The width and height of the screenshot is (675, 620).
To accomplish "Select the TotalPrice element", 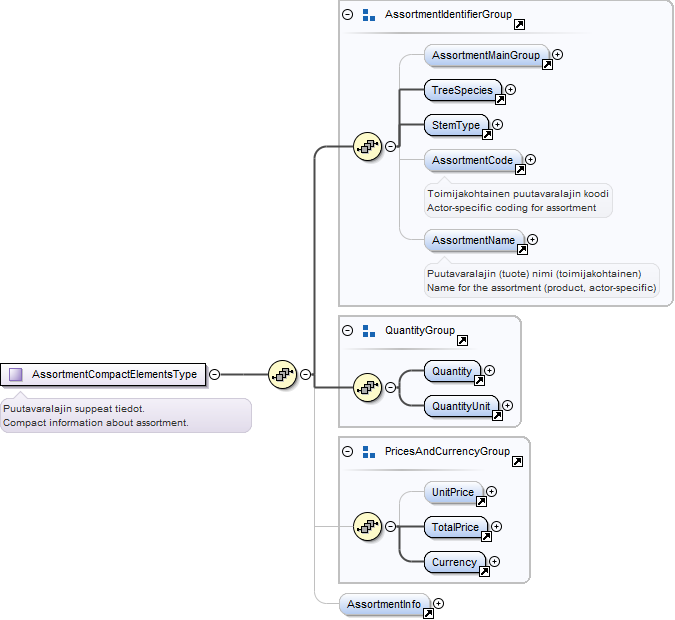I will tap(456, 527).
